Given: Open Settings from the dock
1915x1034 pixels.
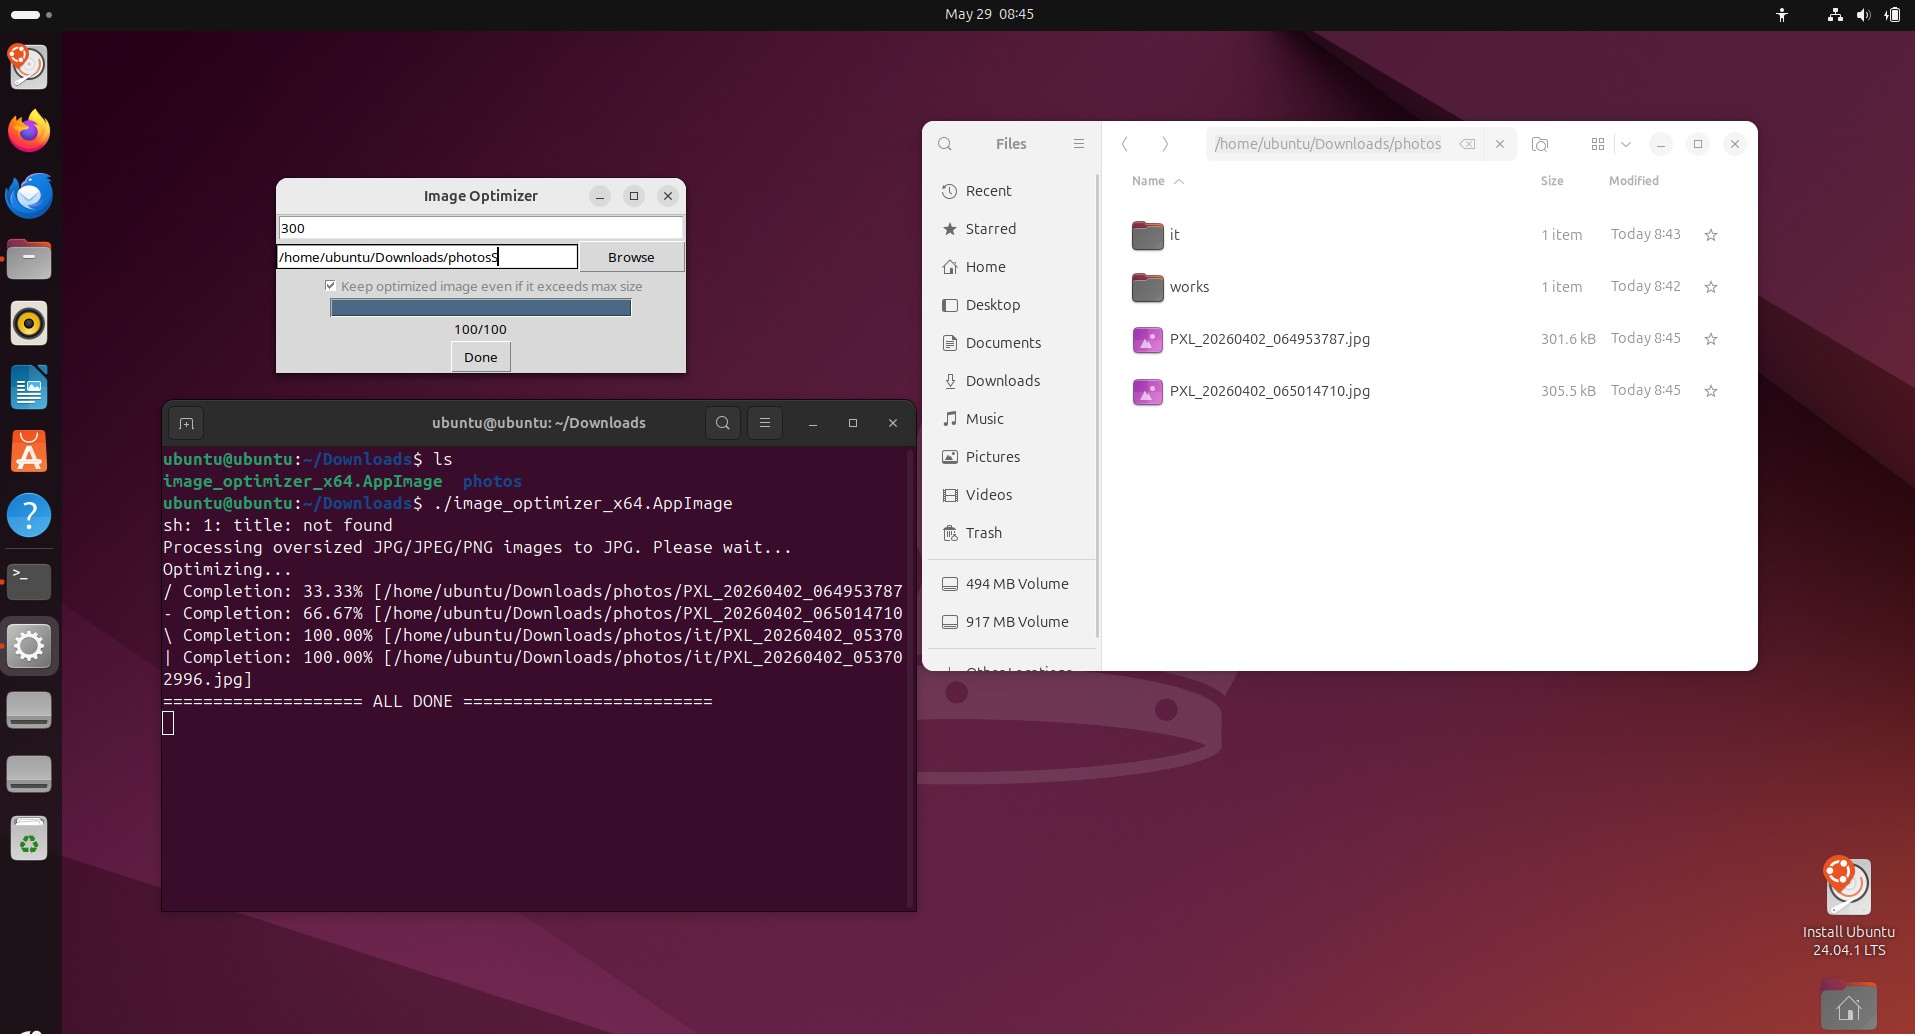Looking at the screenshot, I should (29, 647).
